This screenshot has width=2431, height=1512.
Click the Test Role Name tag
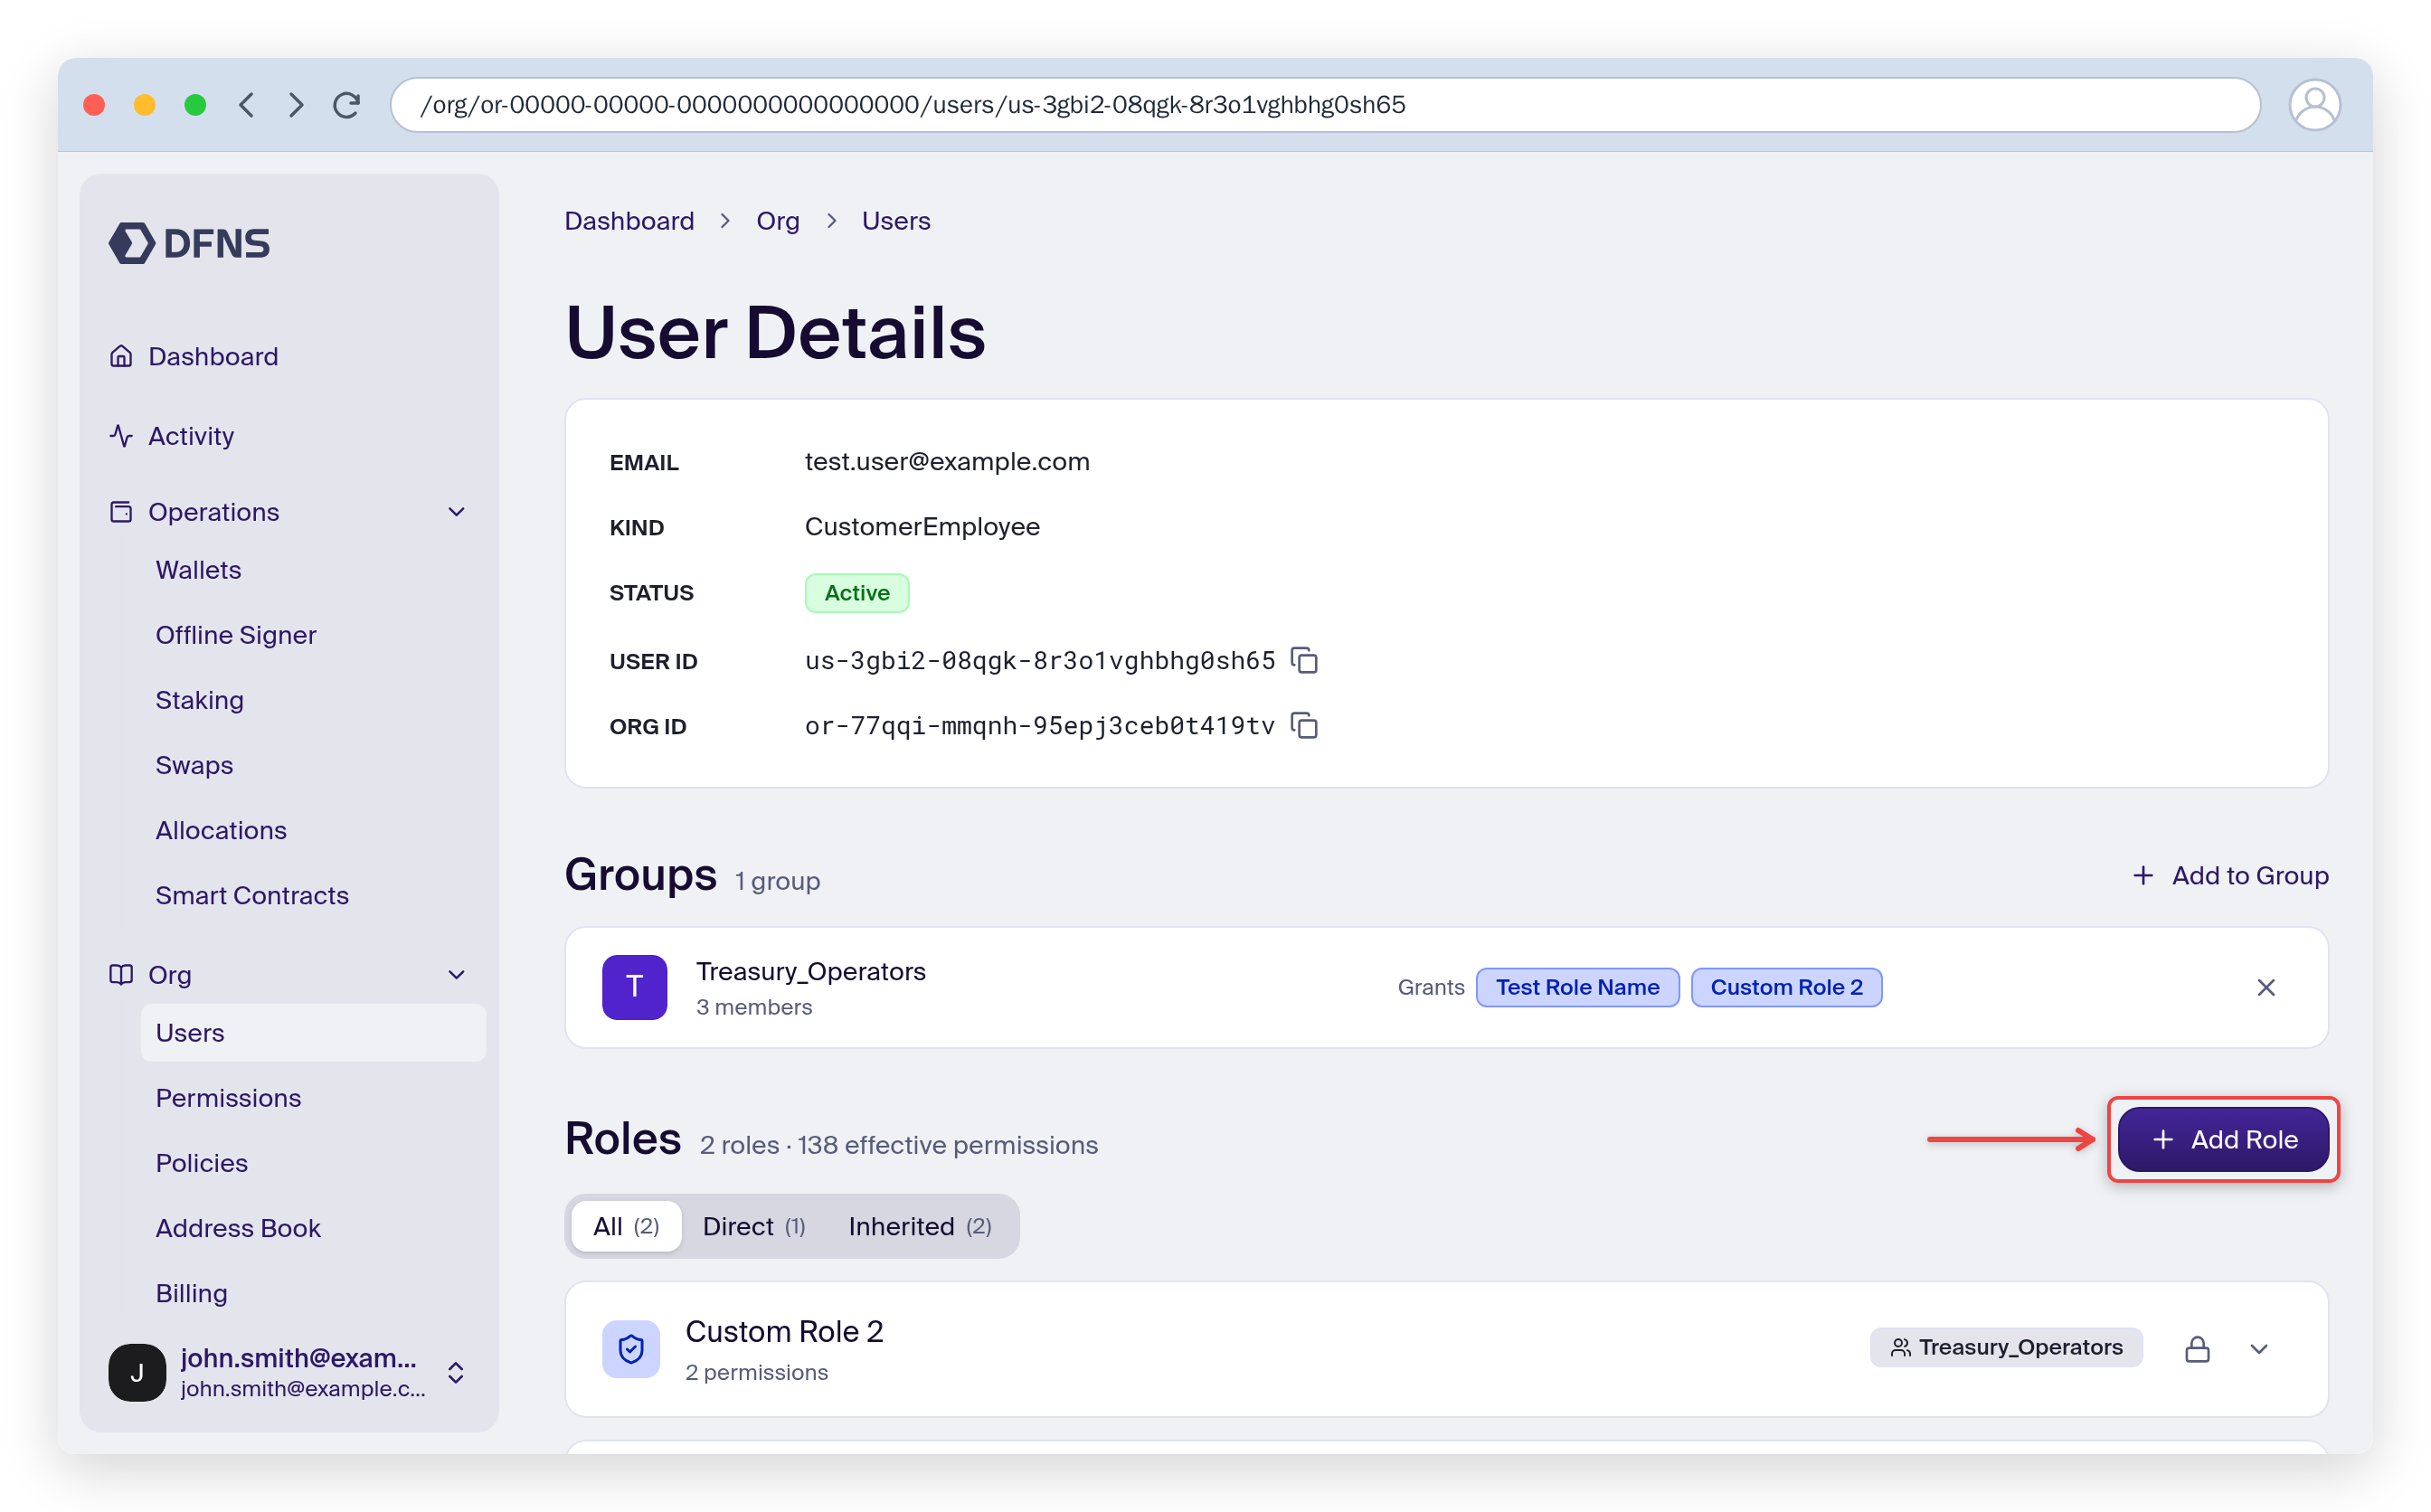click(1577, 987)
